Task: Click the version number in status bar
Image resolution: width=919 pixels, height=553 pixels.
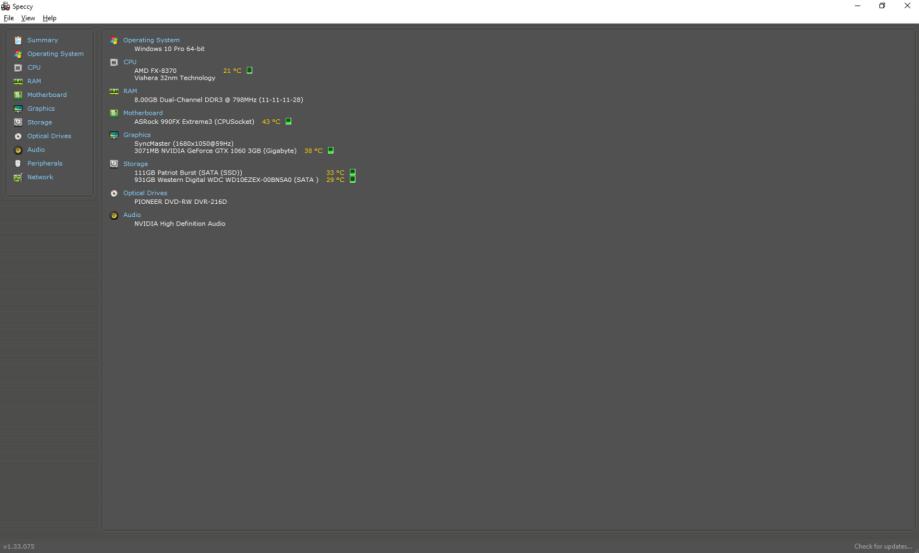Action: (19, 547)
